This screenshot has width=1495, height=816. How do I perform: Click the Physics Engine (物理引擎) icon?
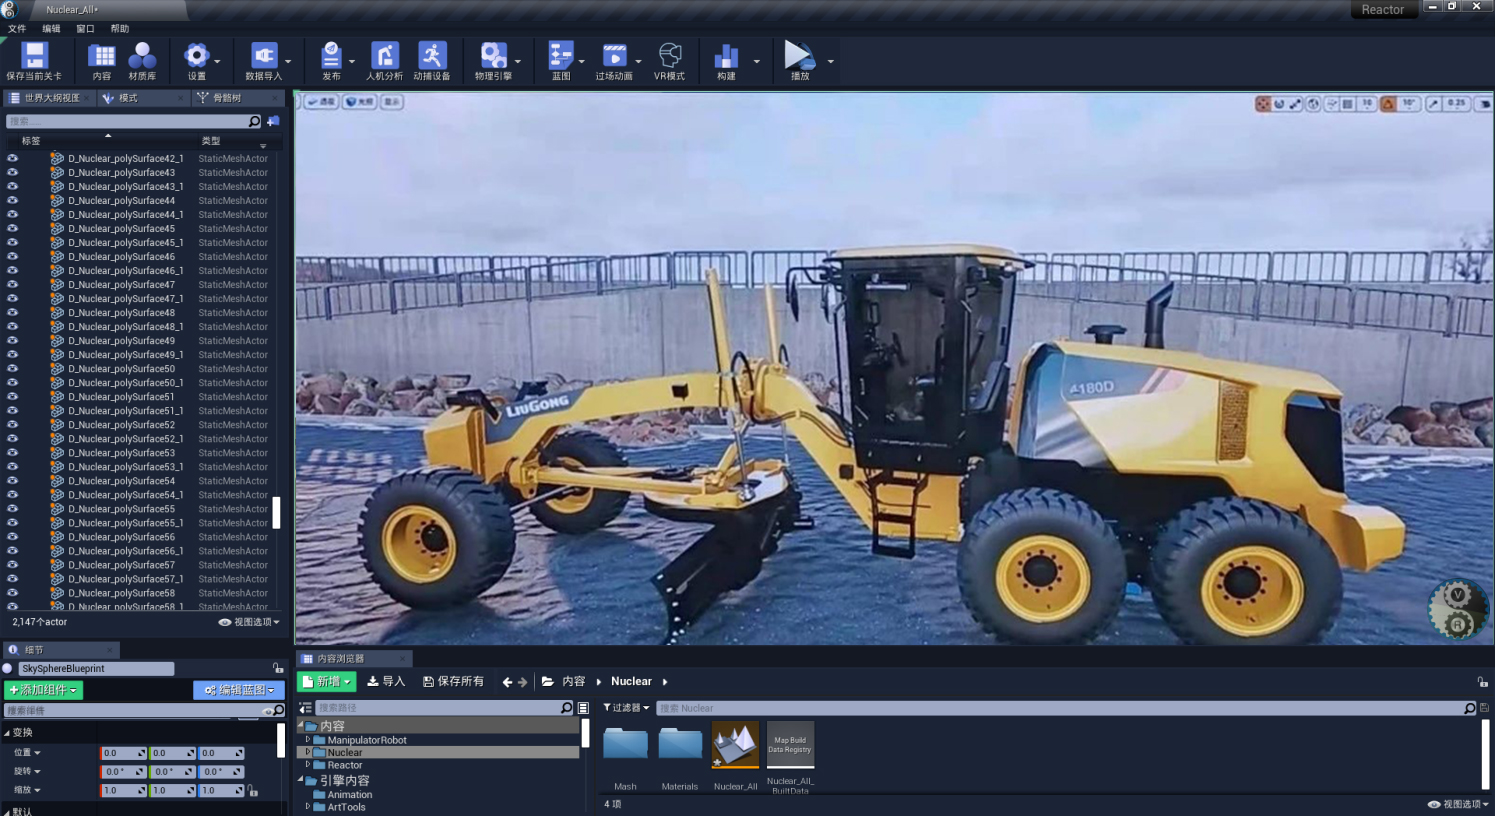[x=493, y=56]
